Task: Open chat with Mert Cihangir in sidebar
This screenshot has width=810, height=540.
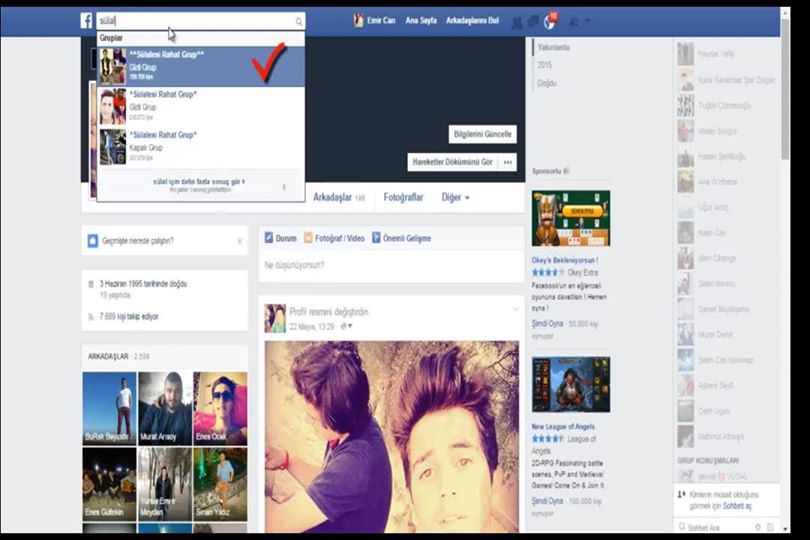Action: (726, 258)
